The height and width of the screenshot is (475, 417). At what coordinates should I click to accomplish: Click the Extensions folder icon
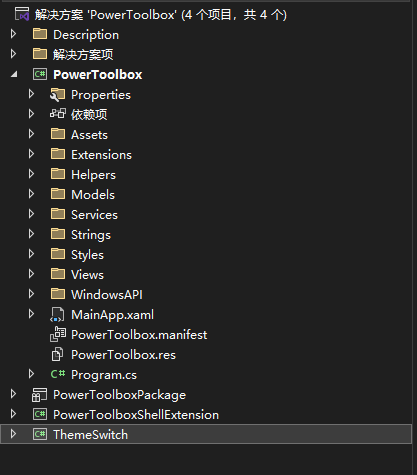[x=58, y=154]
